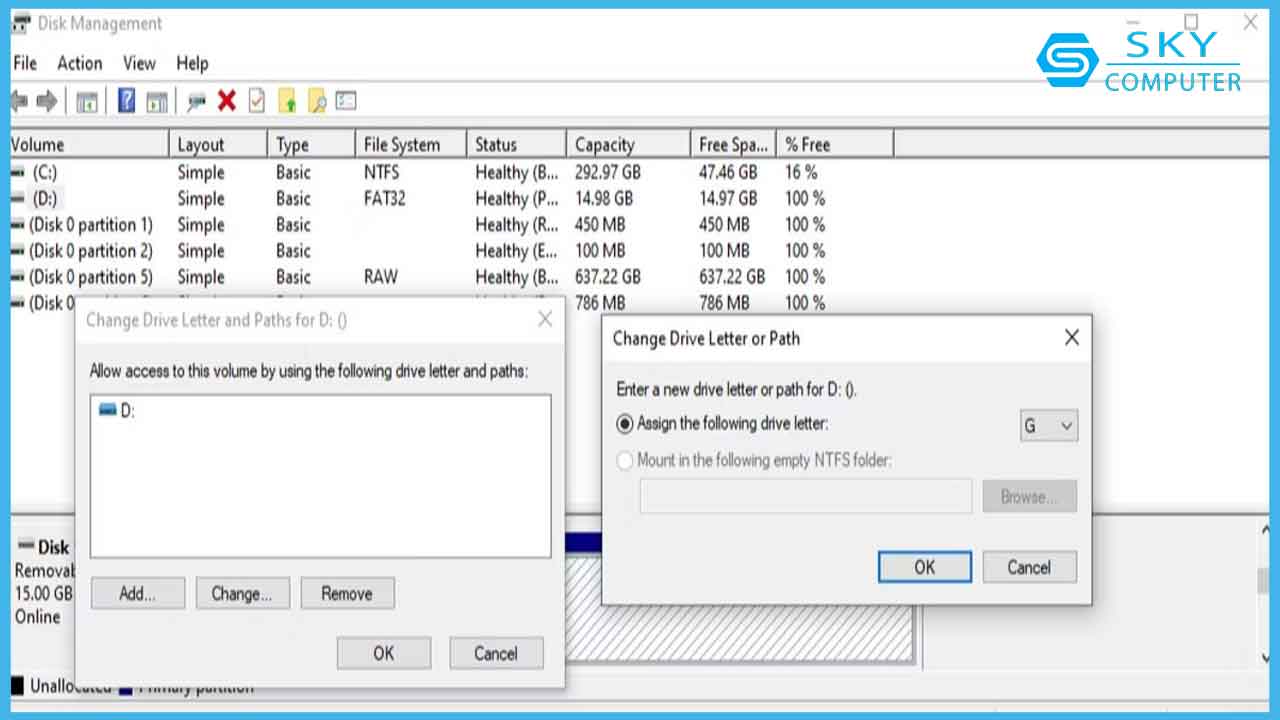1280x720 pixels.
Task: Sort by the Layout column header
Action: click(218, 145)
